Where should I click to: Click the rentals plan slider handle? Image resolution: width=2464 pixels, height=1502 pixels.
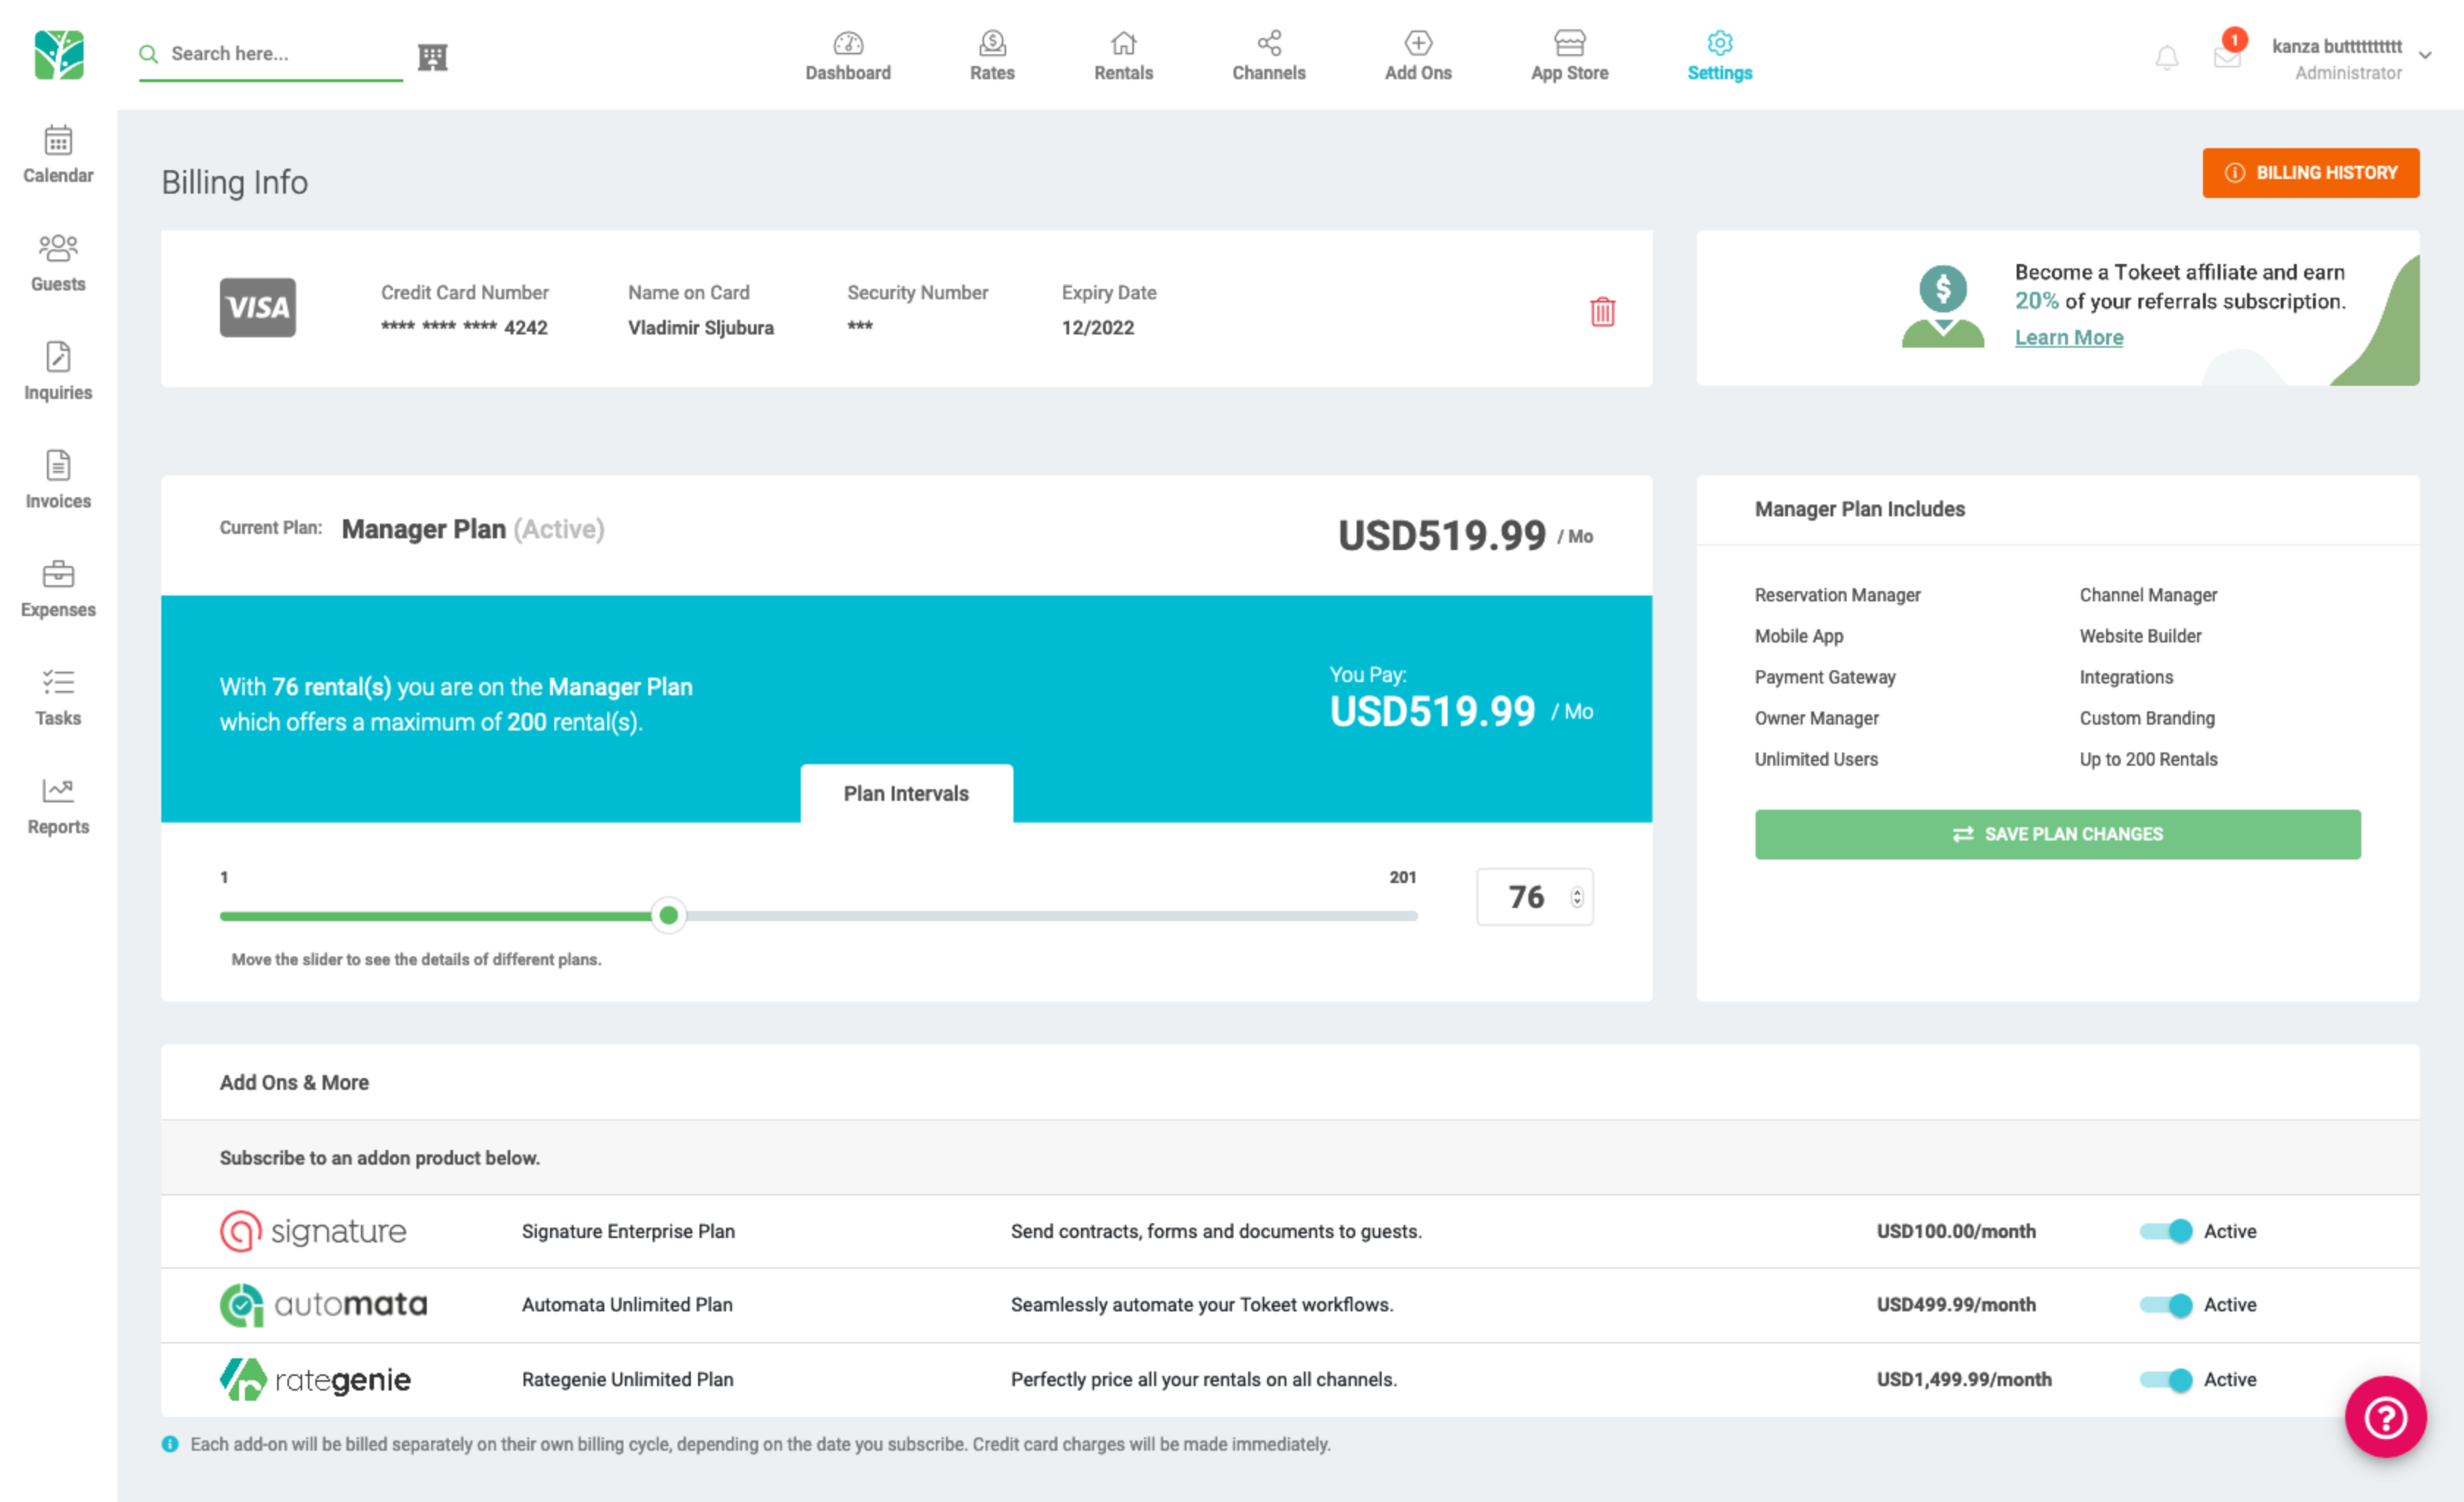click(669, 915)
